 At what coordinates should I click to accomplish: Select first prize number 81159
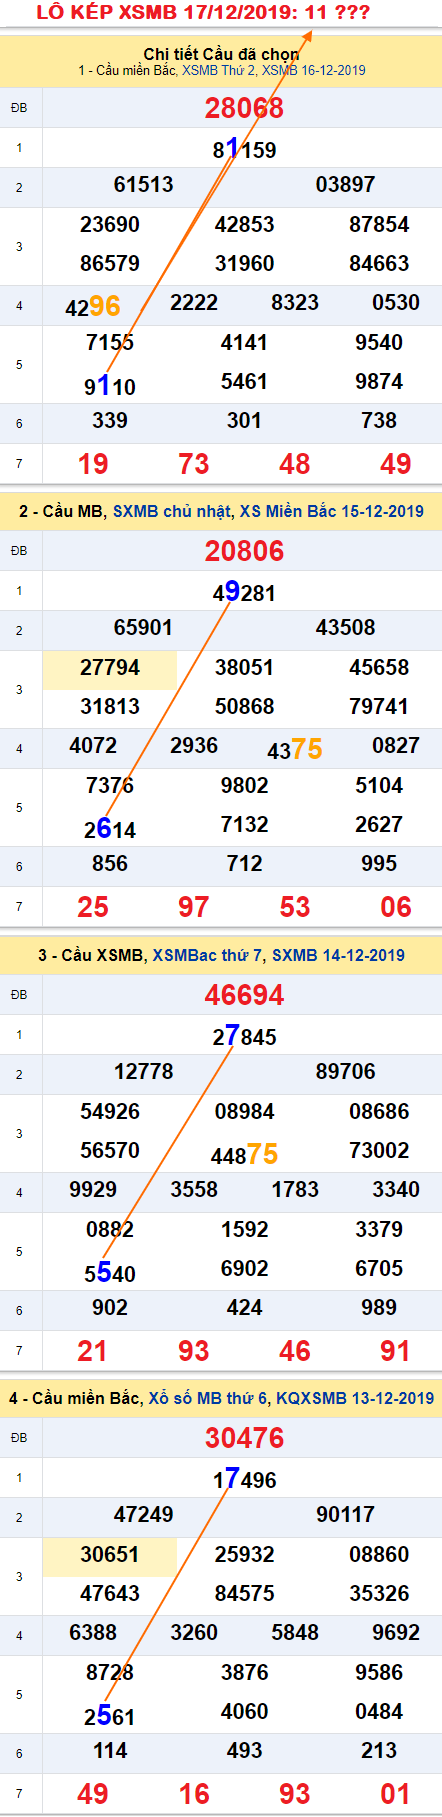[244, 150]
